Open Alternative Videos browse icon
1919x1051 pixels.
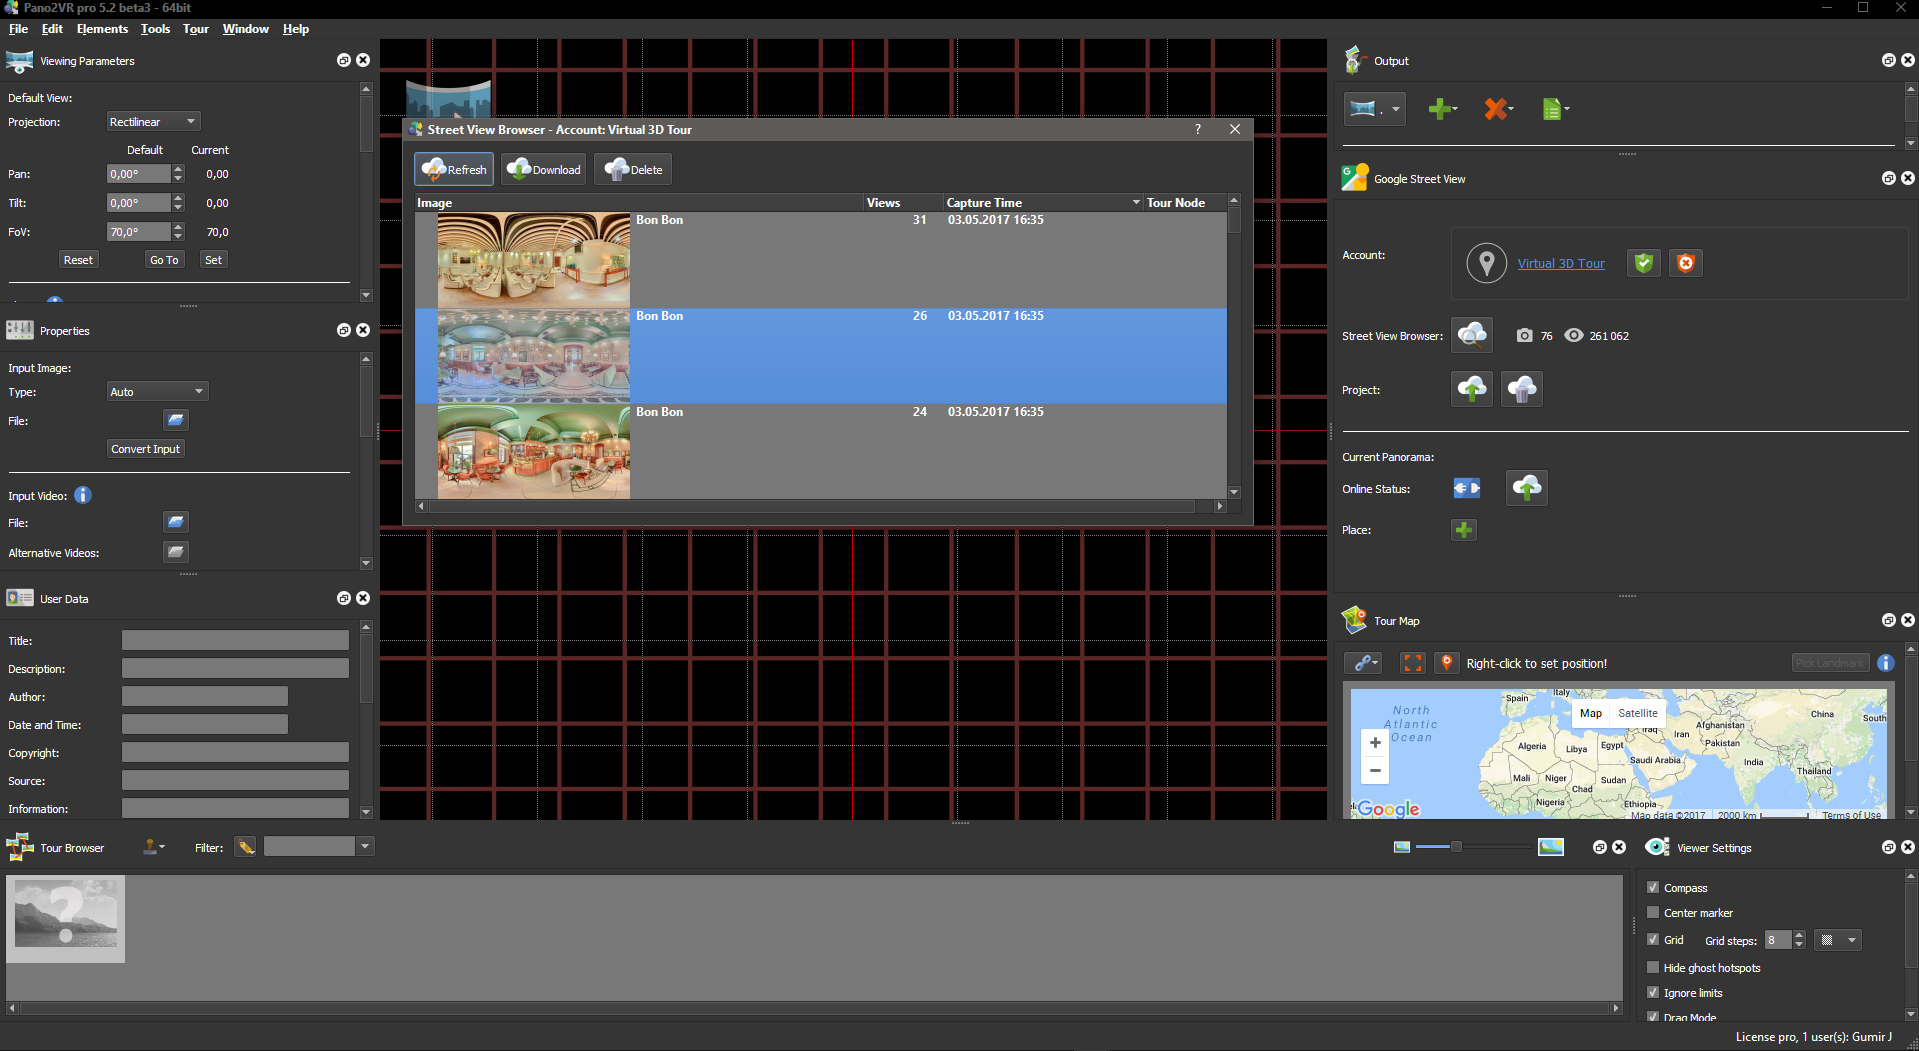176,552
